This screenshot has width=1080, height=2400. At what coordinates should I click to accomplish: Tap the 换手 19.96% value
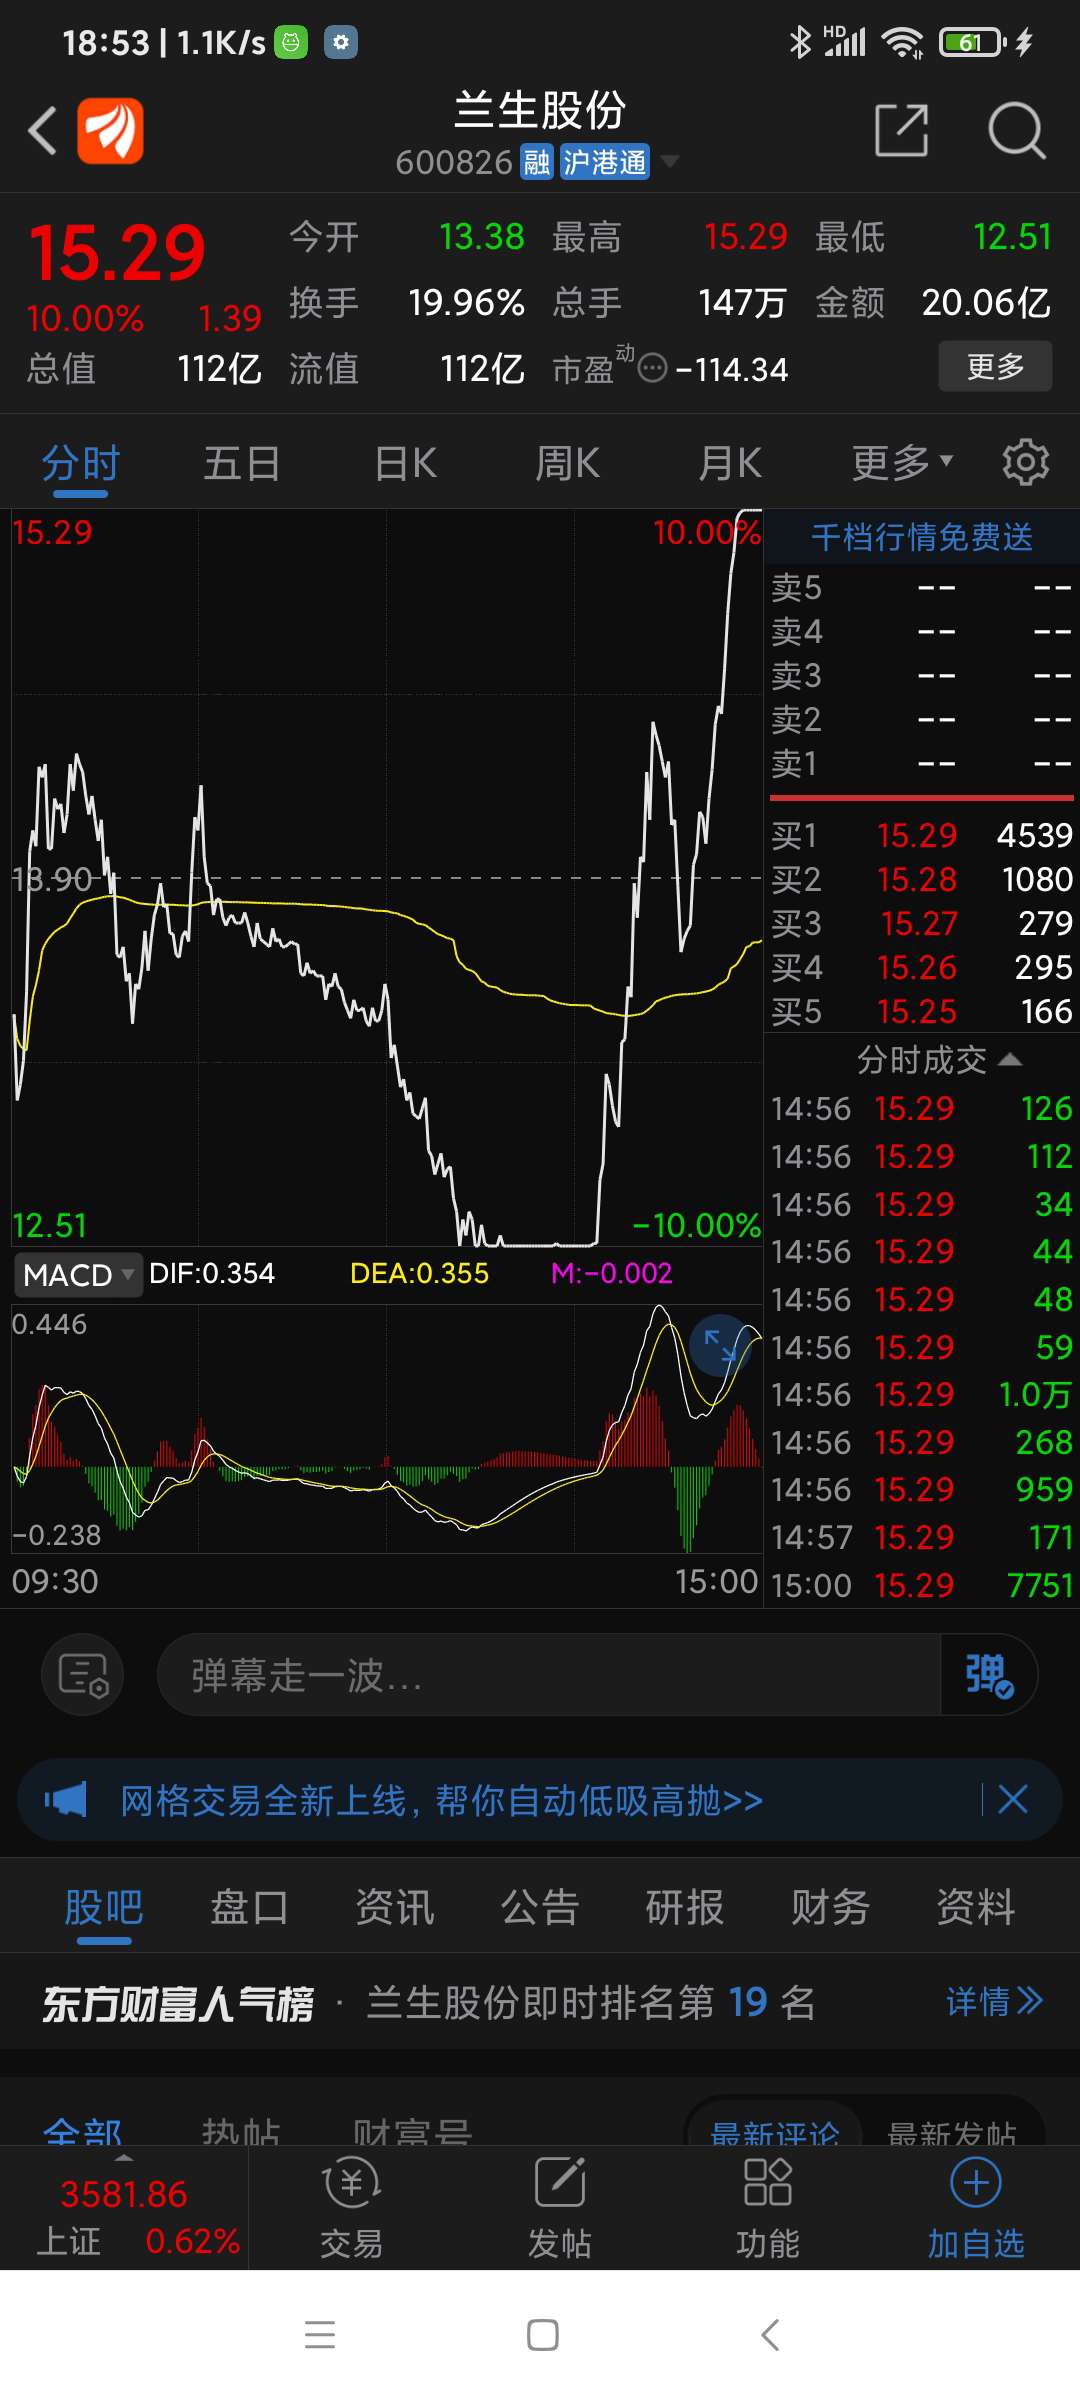466,302
